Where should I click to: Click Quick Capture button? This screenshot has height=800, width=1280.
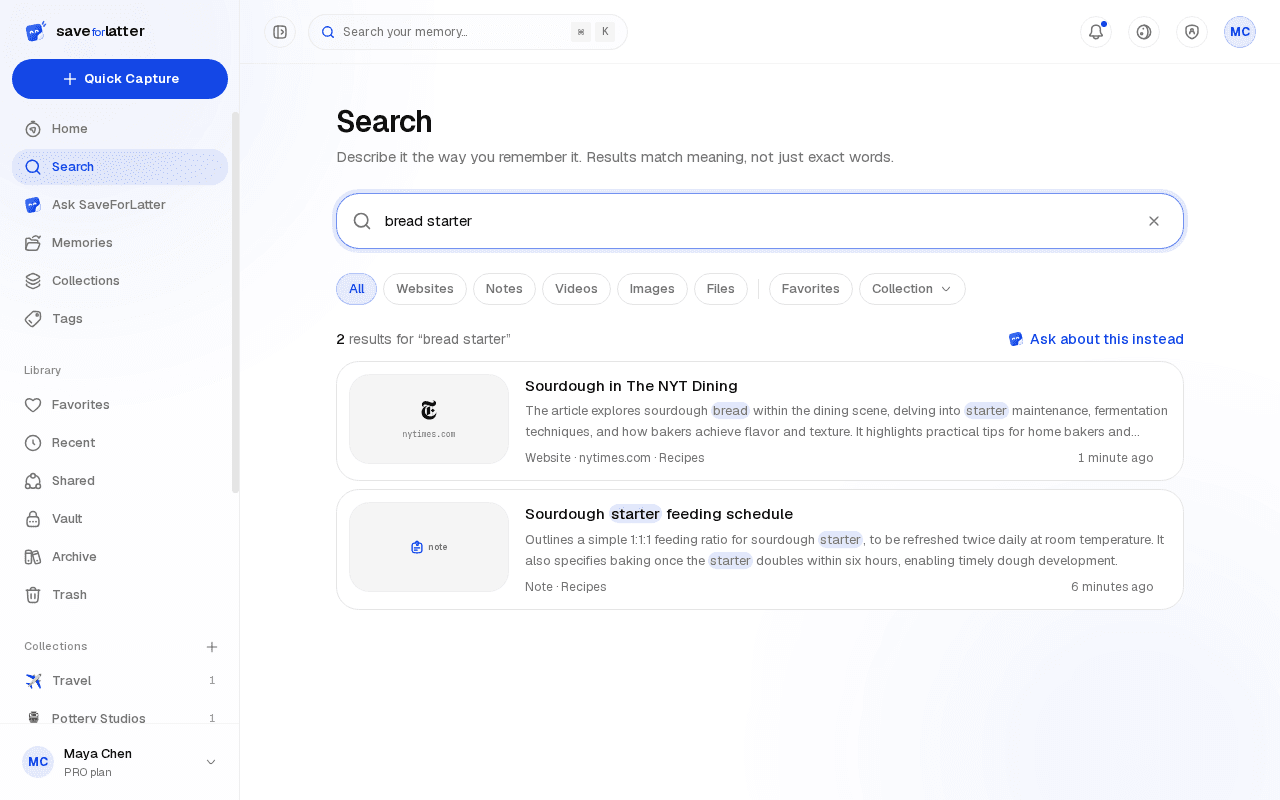120,79
